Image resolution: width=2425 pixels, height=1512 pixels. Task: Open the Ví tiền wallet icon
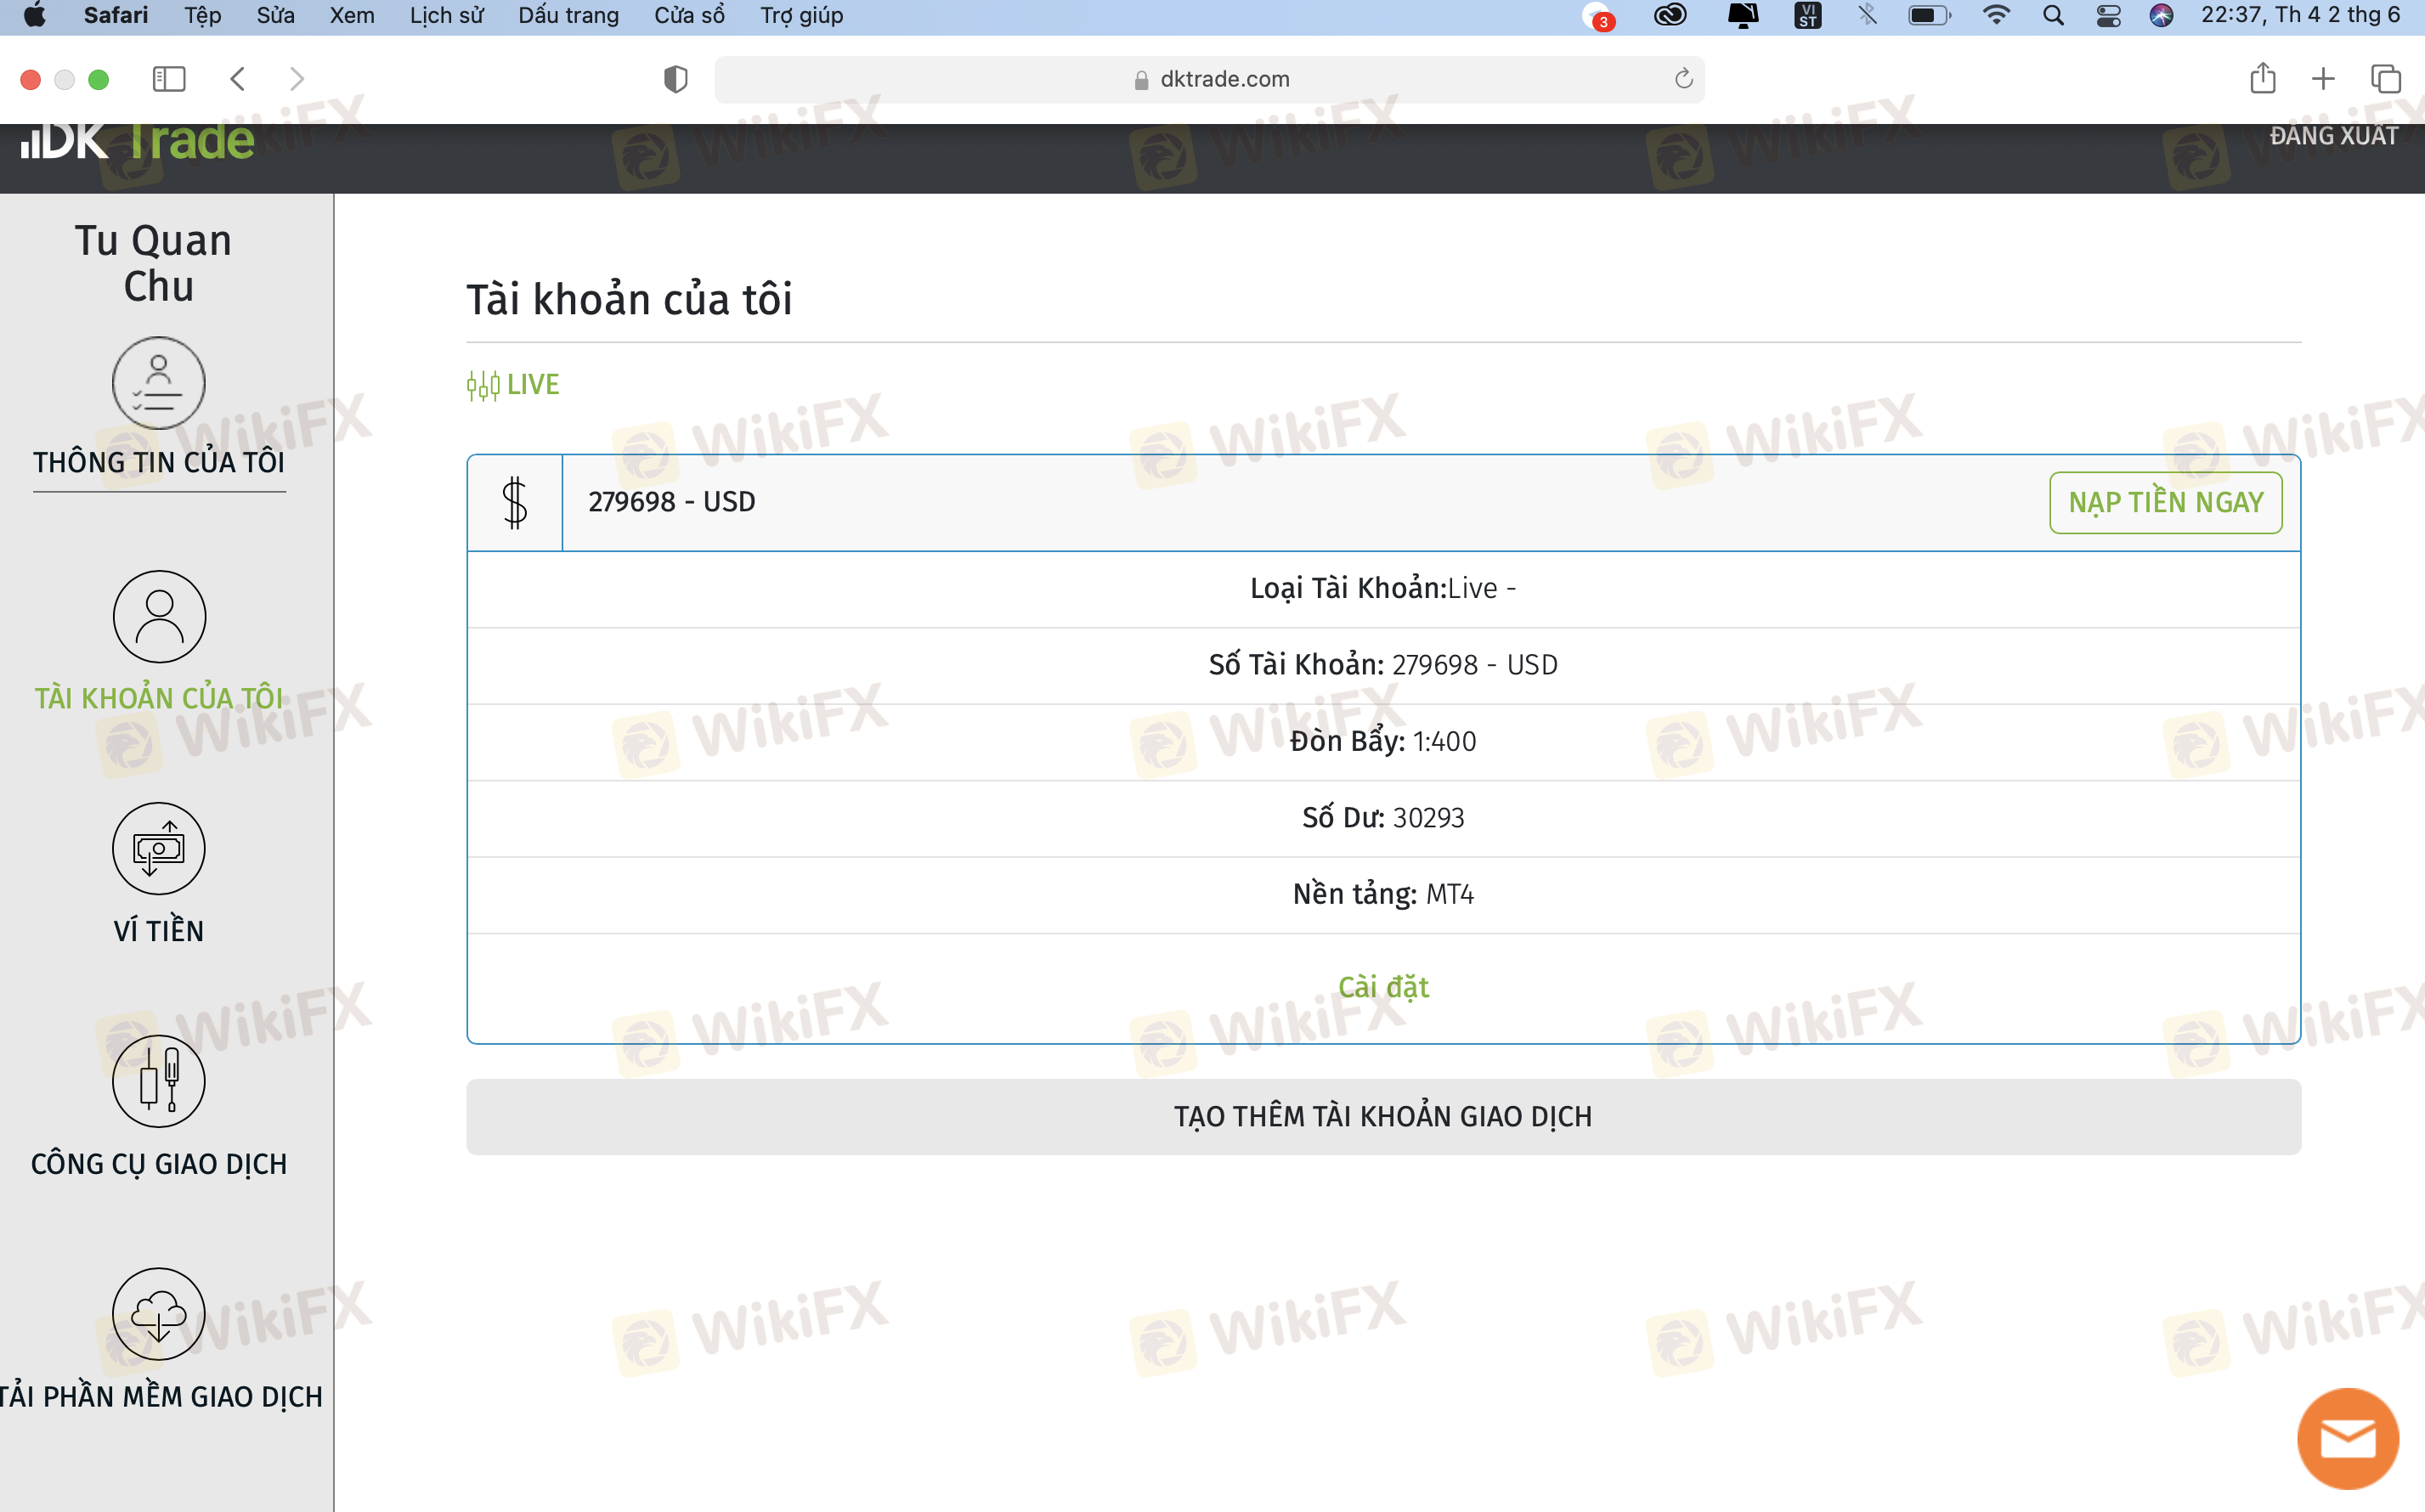coord(159,849)
